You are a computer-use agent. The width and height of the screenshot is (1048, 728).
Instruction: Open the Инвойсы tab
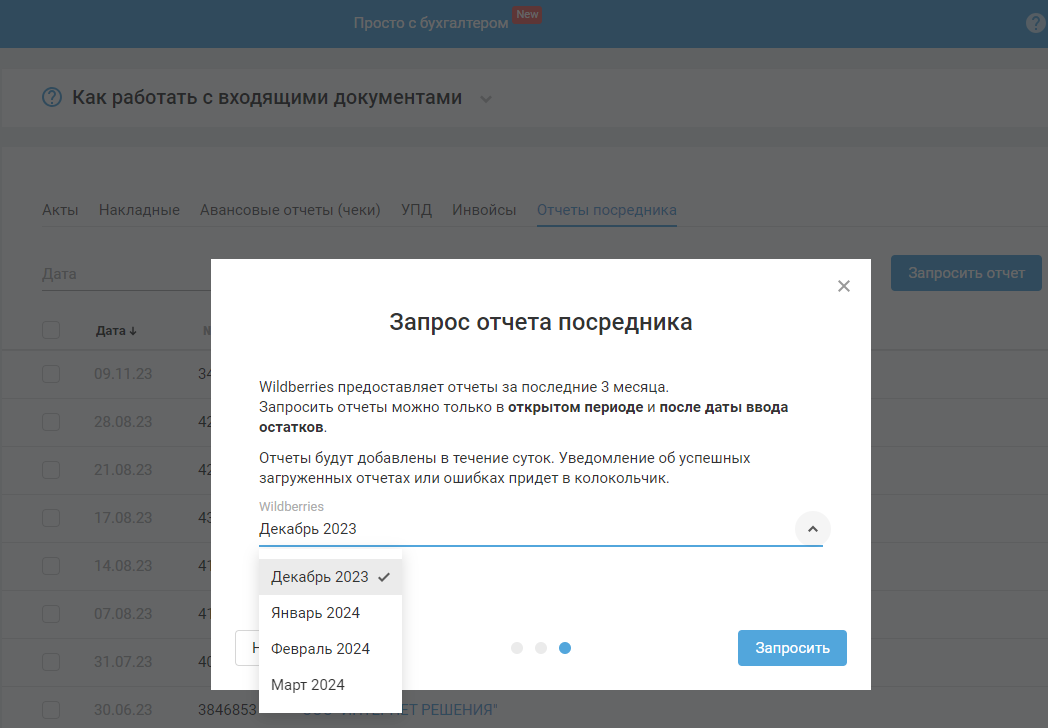(x=484, y=210)
